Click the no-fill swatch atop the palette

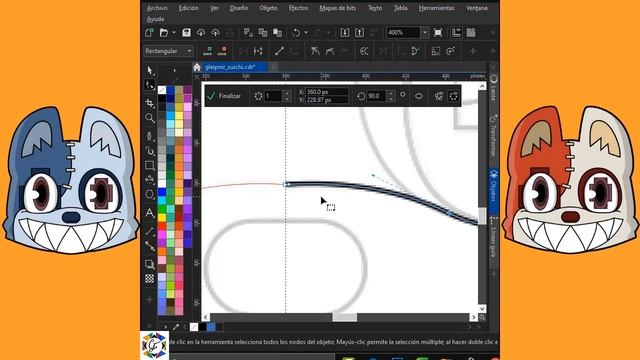pos(162,90)
